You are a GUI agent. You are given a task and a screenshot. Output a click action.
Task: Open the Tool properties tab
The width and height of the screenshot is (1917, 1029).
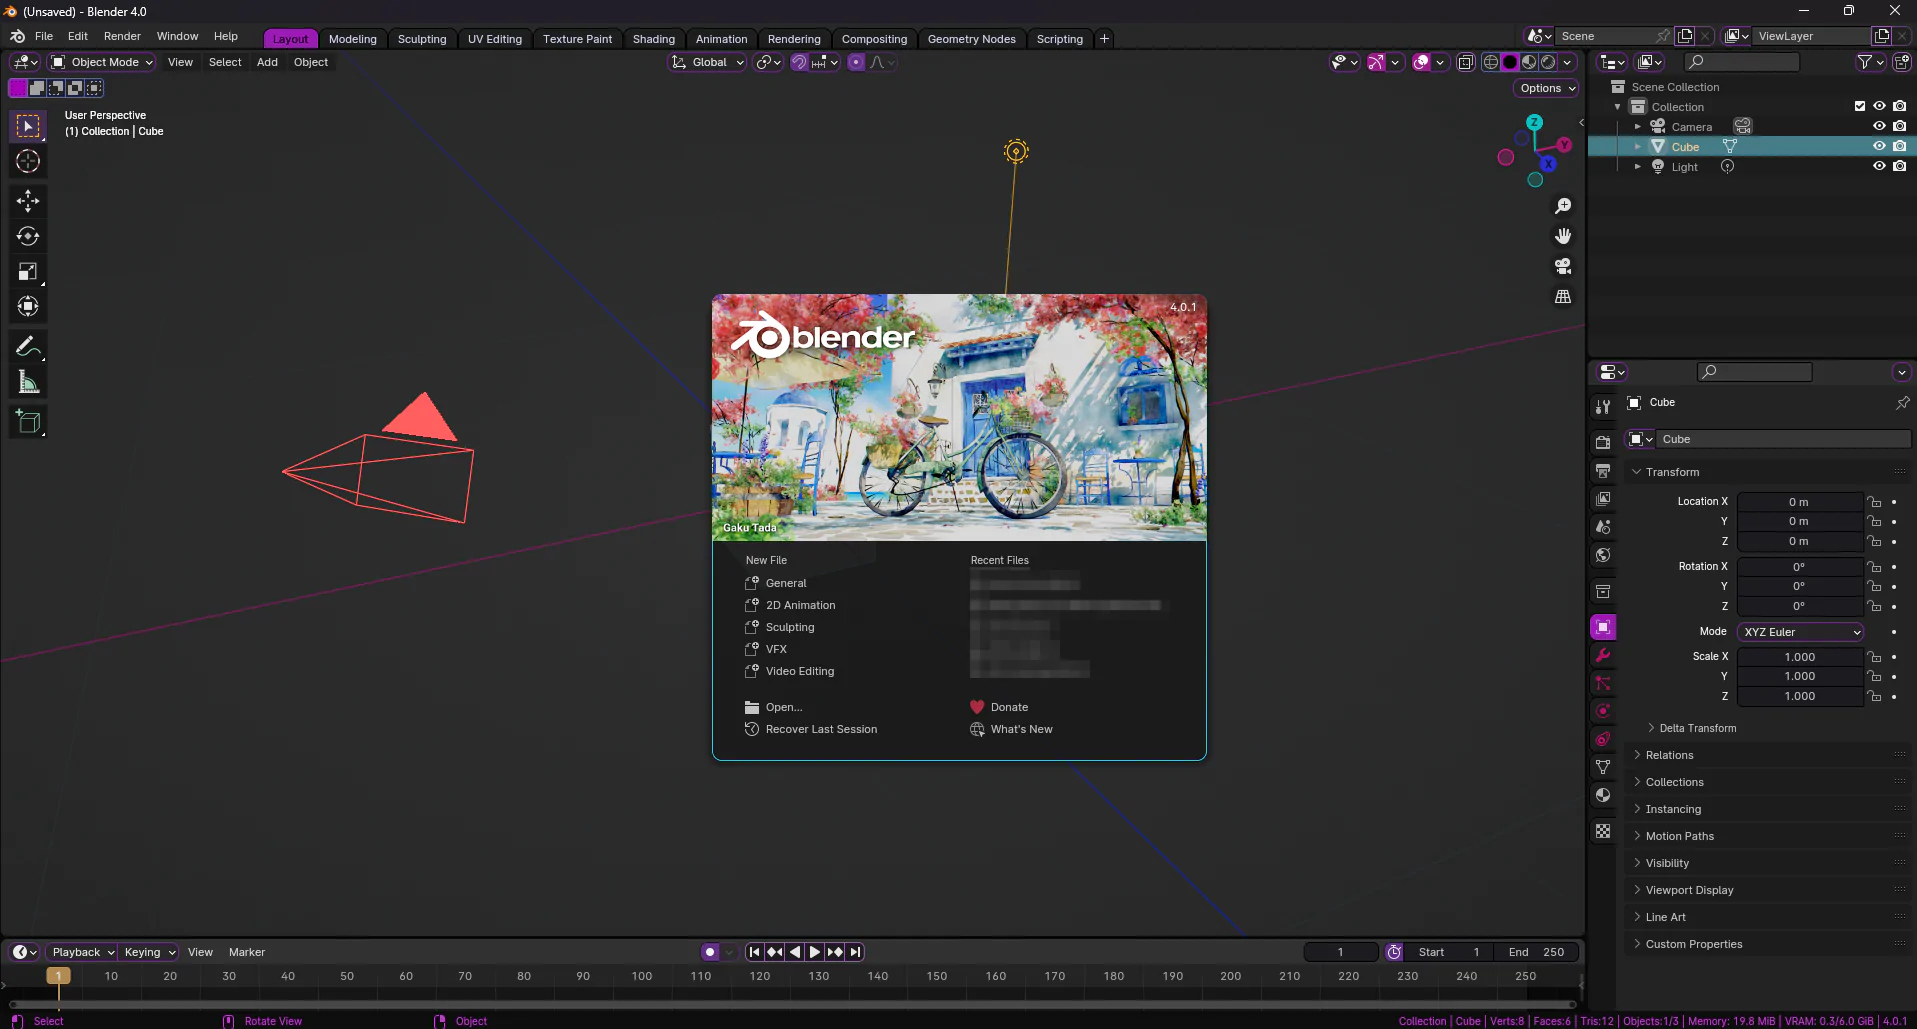click(x=1603, y=407)
